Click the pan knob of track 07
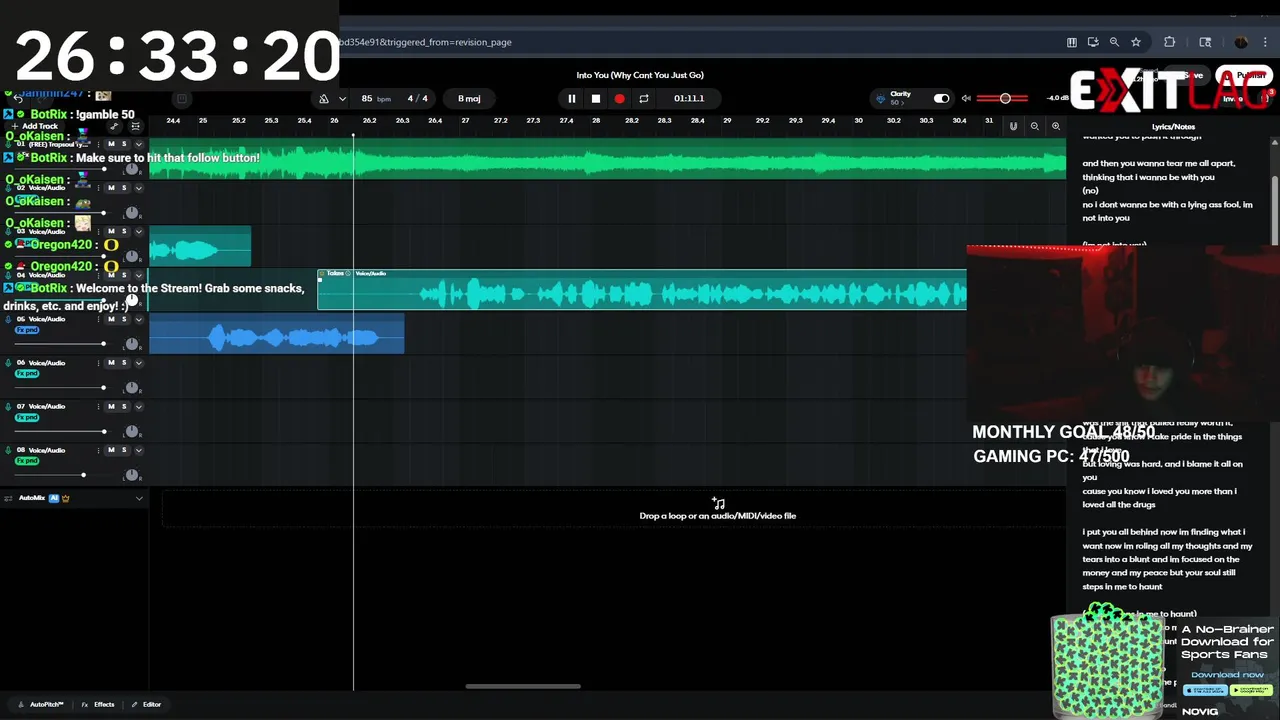Screen dimensions: 1280x720 [x=131, y=432]
